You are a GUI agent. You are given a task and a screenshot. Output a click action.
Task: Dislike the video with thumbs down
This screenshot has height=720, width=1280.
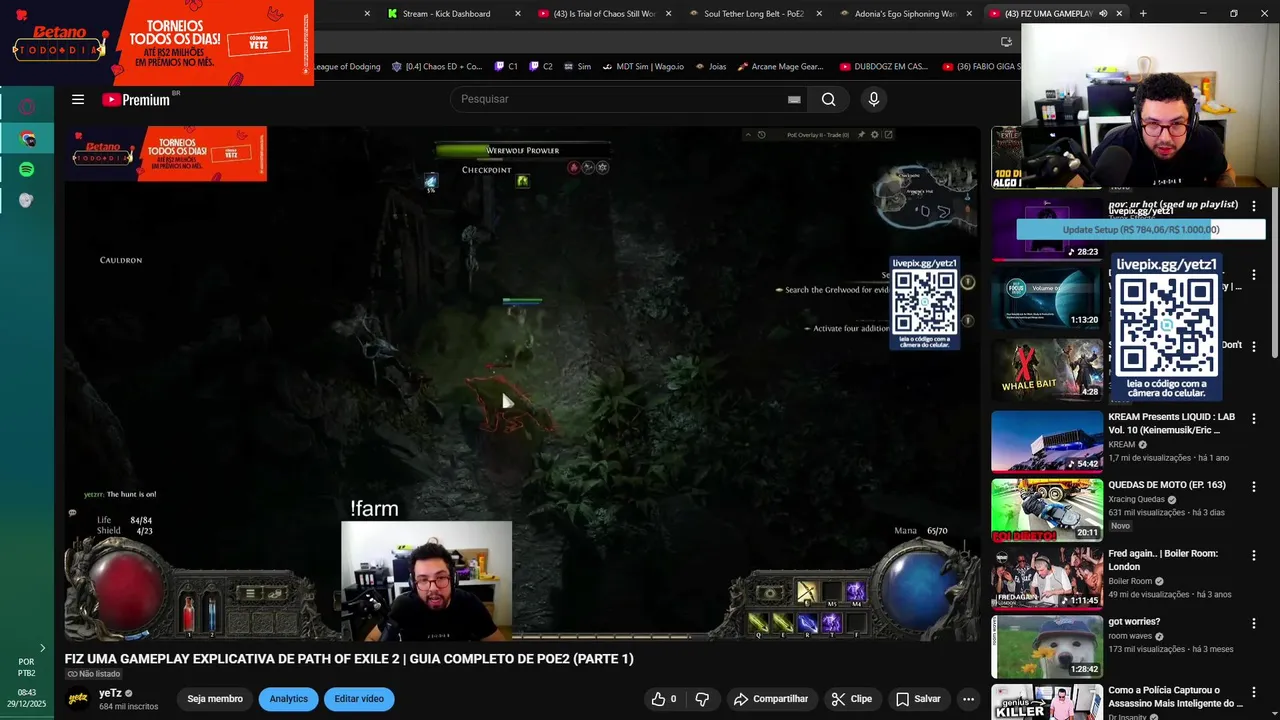click(x=702, y=699)
